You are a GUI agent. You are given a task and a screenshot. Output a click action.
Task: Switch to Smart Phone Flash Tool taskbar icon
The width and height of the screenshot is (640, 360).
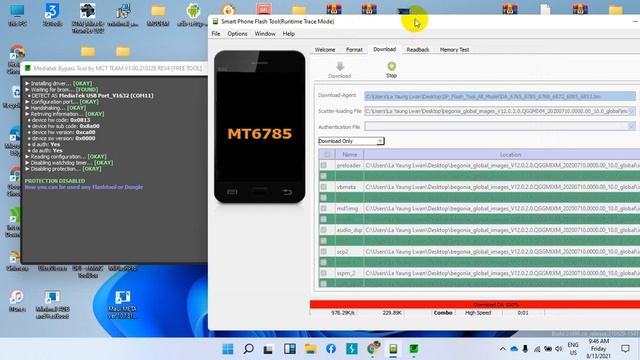[393, 349]
